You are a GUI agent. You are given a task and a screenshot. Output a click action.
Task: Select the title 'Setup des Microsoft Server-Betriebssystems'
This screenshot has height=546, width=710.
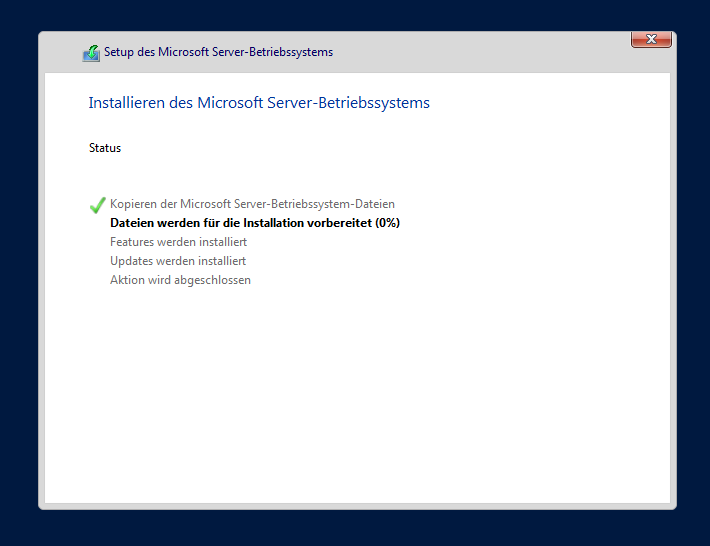(x=218, y=52)
